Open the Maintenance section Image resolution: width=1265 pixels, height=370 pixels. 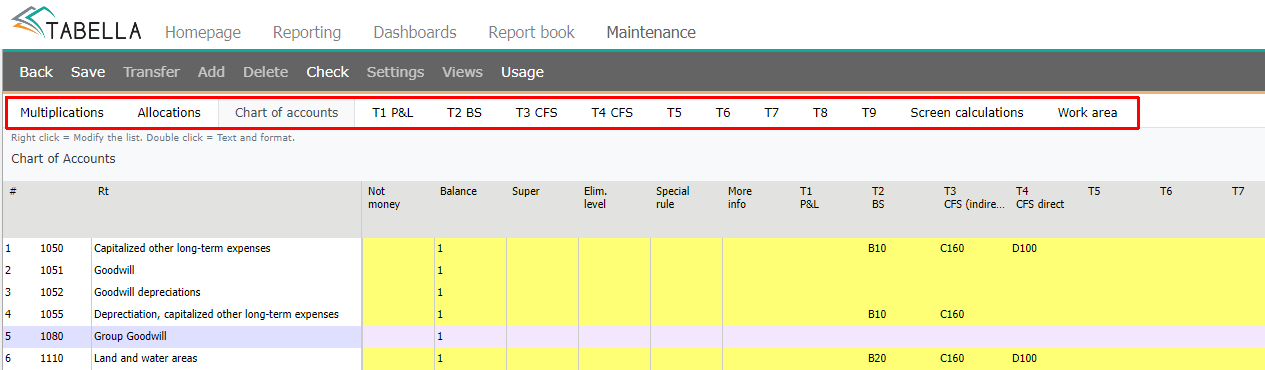pos(651,32)
